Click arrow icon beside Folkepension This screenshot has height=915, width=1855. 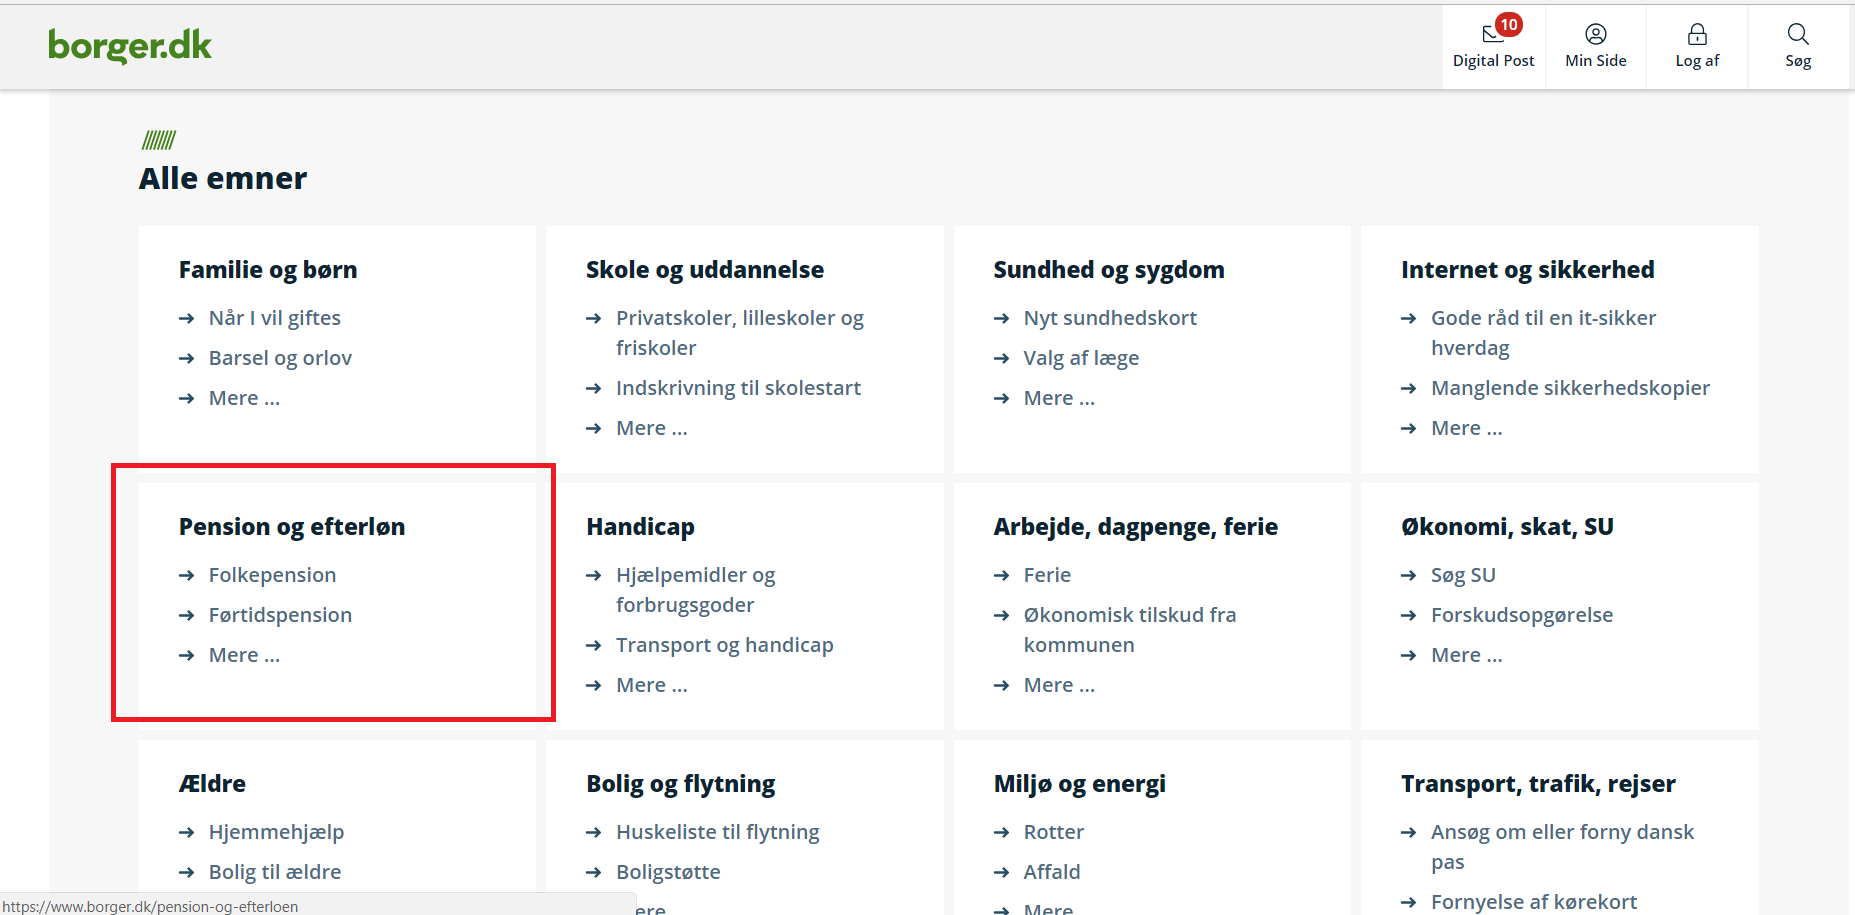[x=186, y=575]
